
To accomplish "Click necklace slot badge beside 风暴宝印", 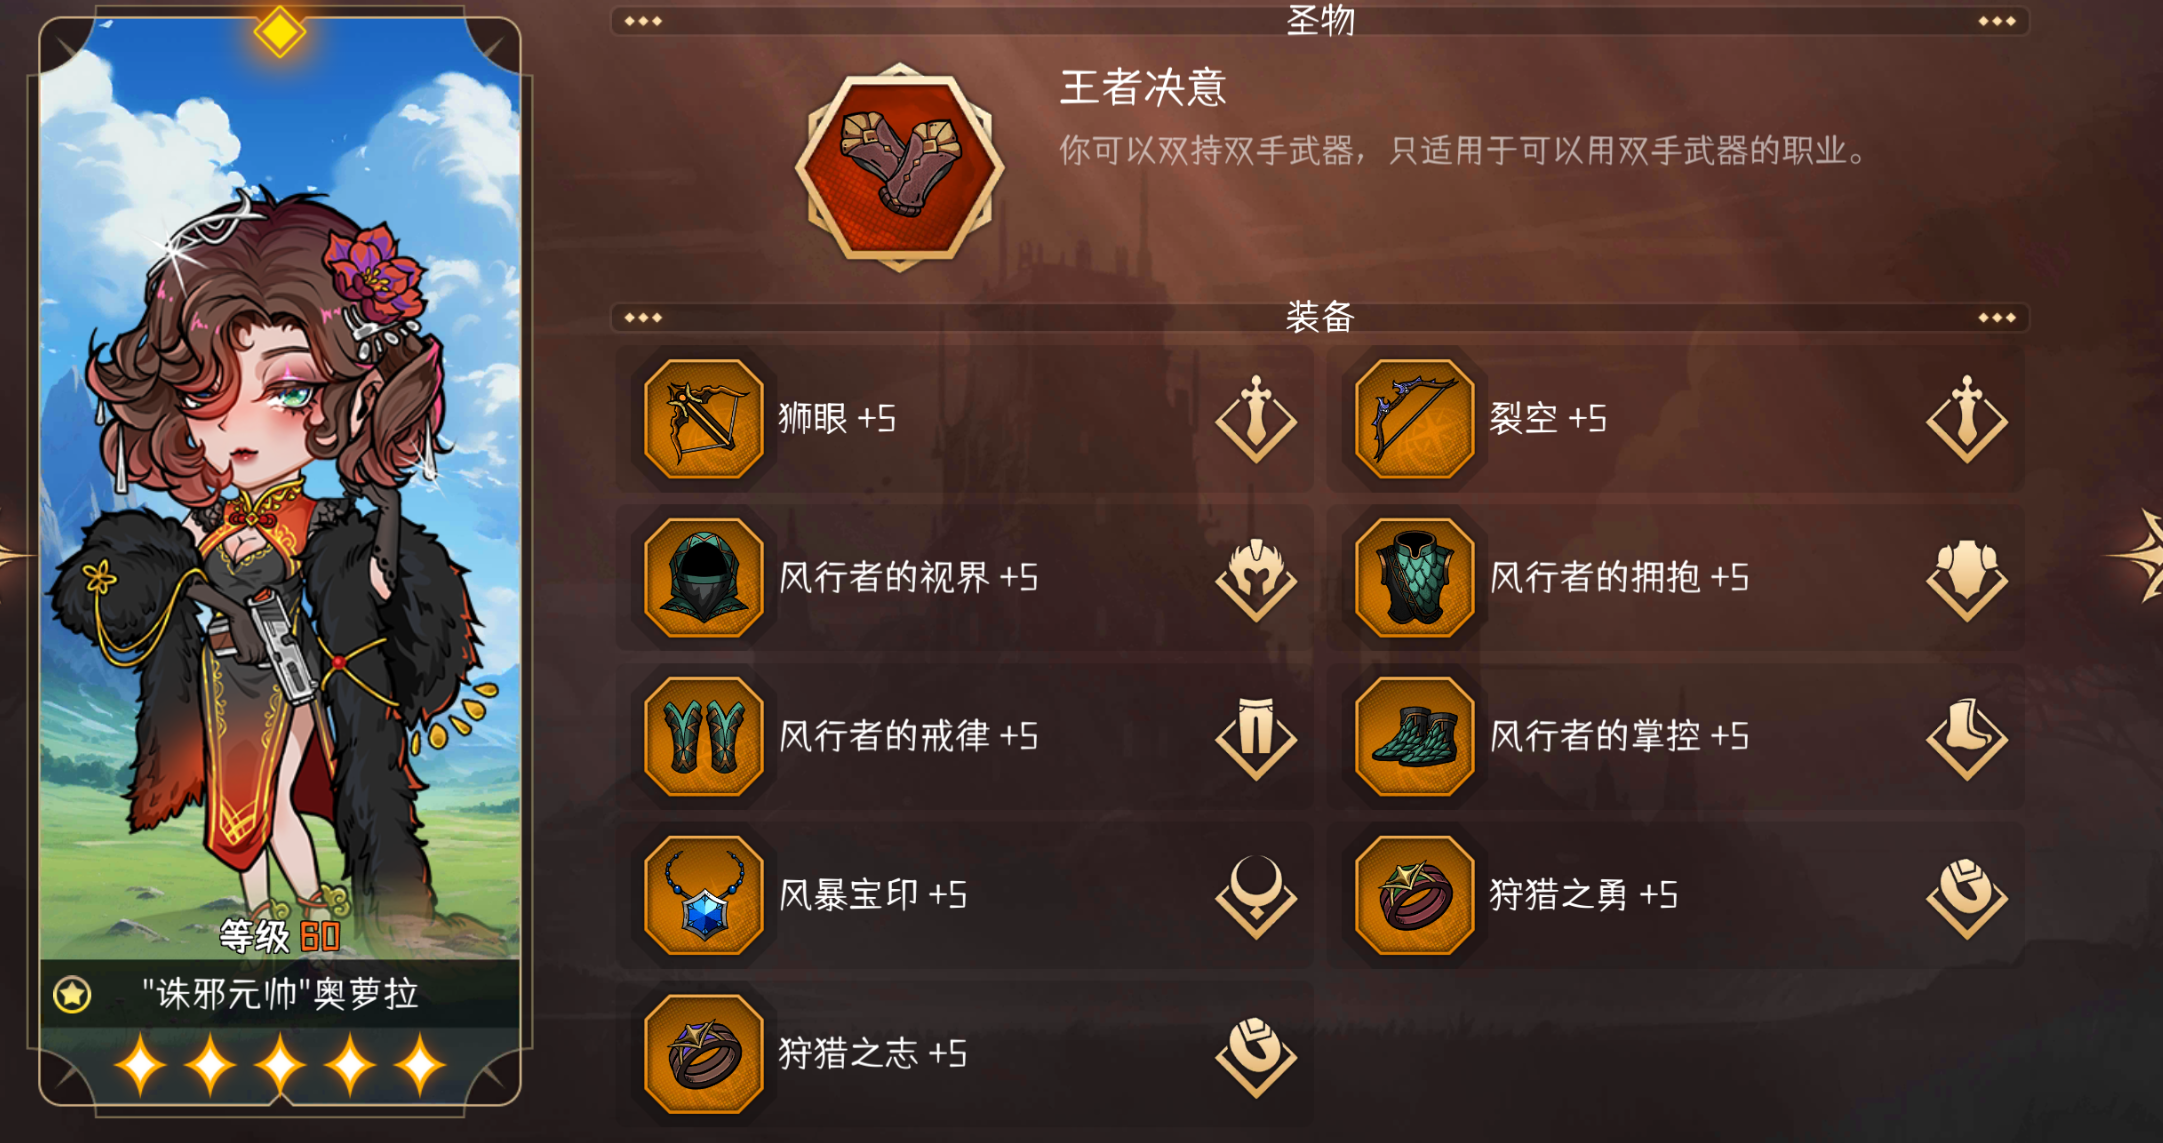I will (1256, 897).
